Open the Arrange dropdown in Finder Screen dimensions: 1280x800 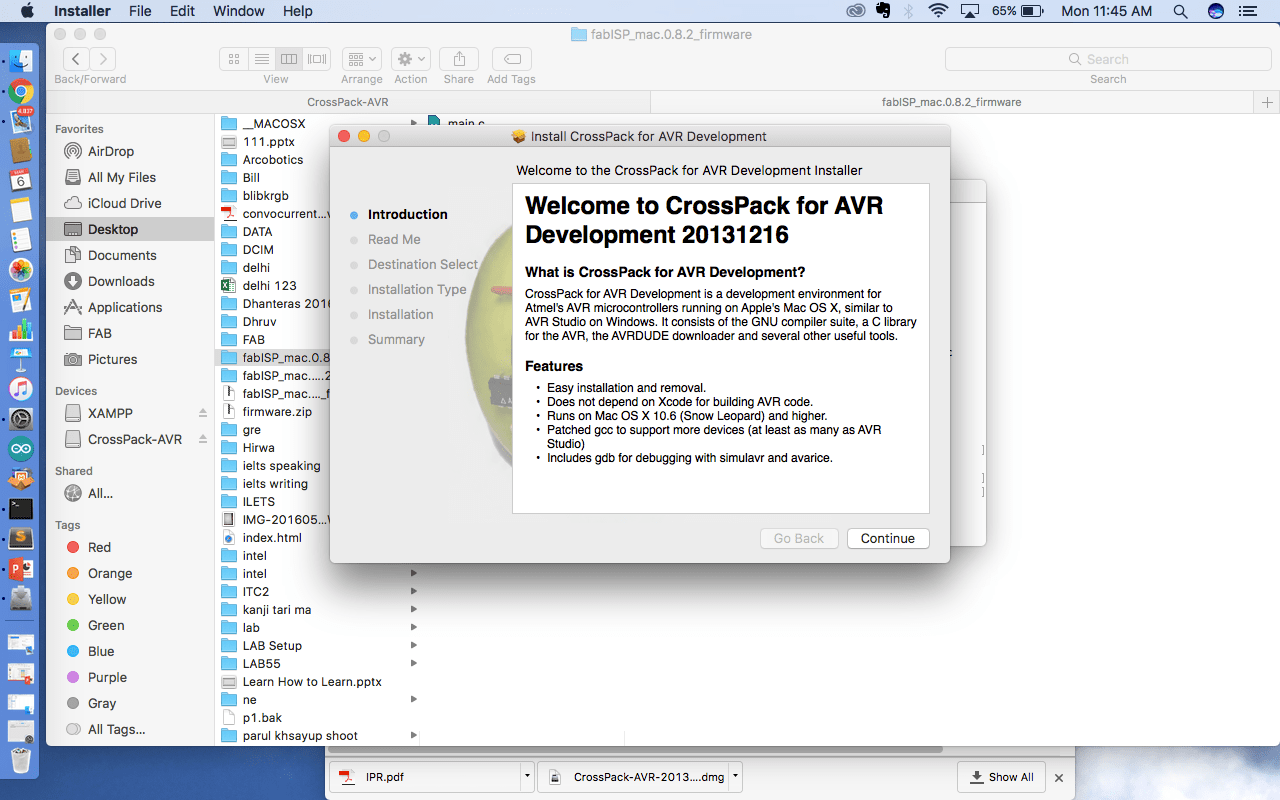(361, 59)
